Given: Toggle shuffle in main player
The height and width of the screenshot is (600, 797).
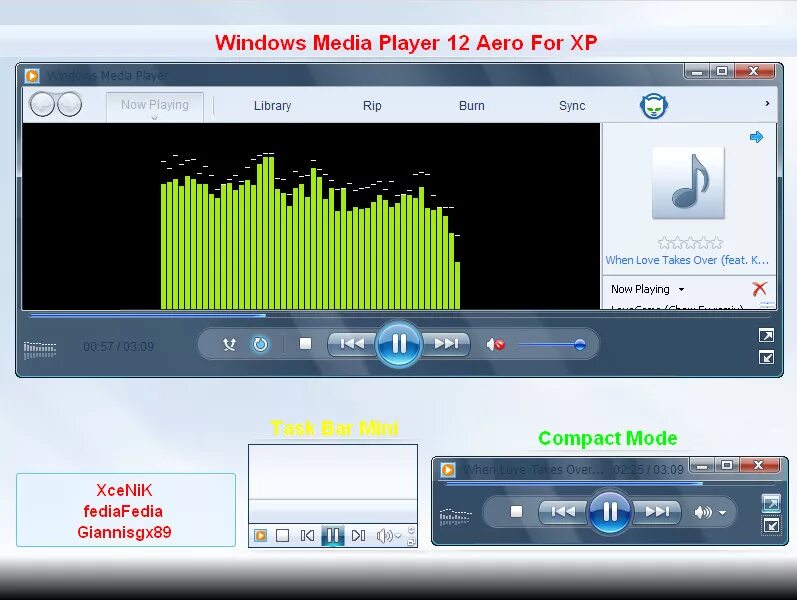Looking at the screenshot, I should 229,345.
